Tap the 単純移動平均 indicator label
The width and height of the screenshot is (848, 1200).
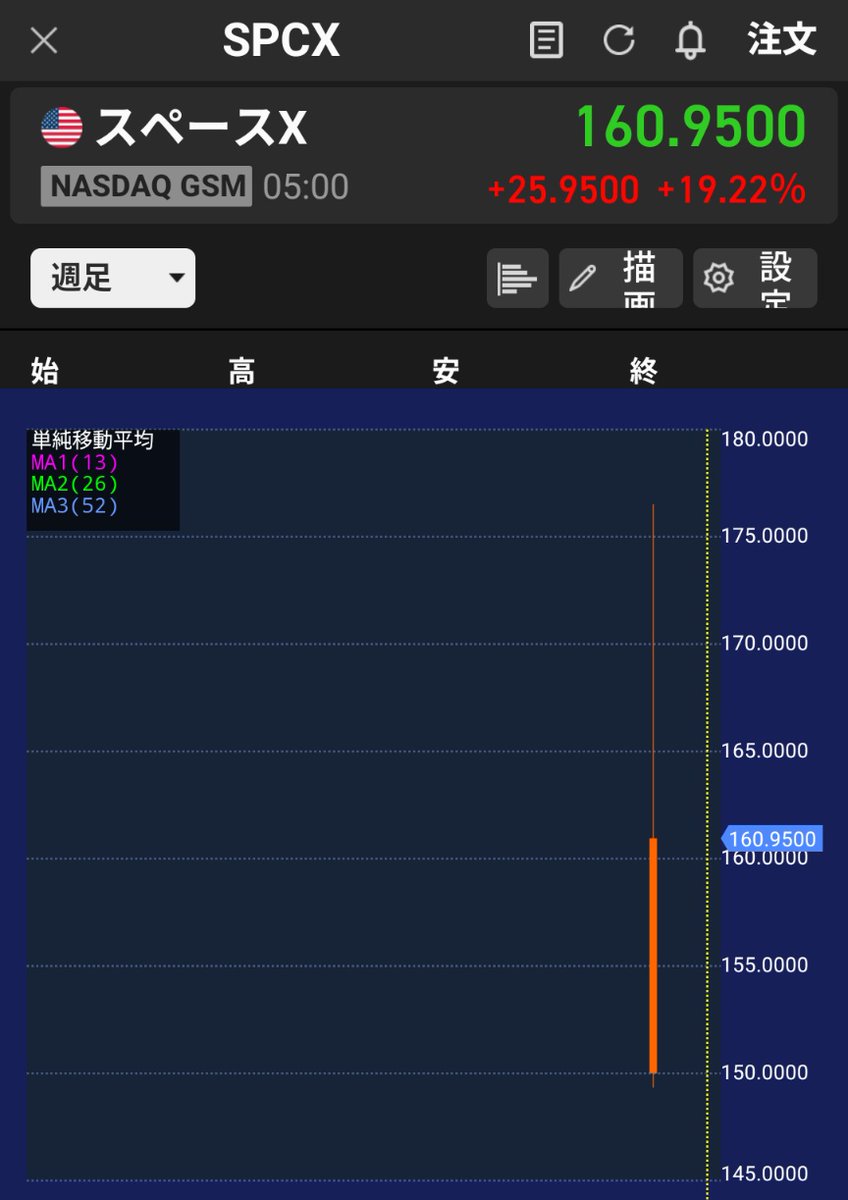(x=93, y=440)
